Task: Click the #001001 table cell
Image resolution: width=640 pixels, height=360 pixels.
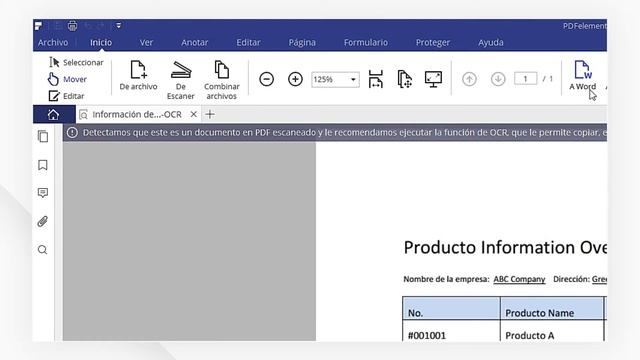Action: point(451,331)
